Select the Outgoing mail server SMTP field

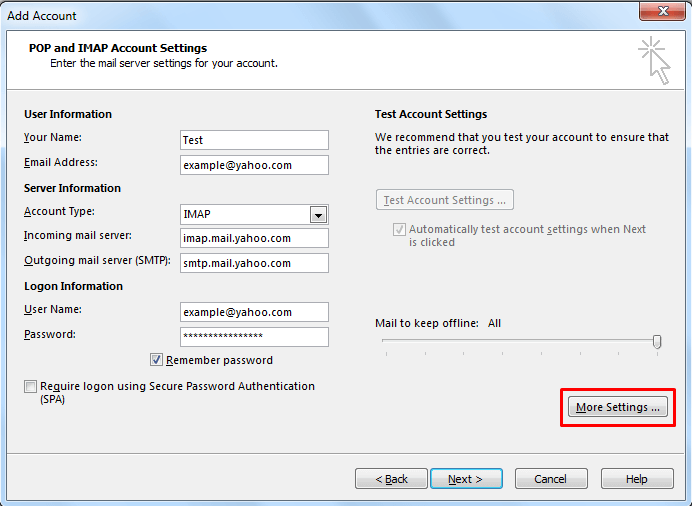coord(254,264)
